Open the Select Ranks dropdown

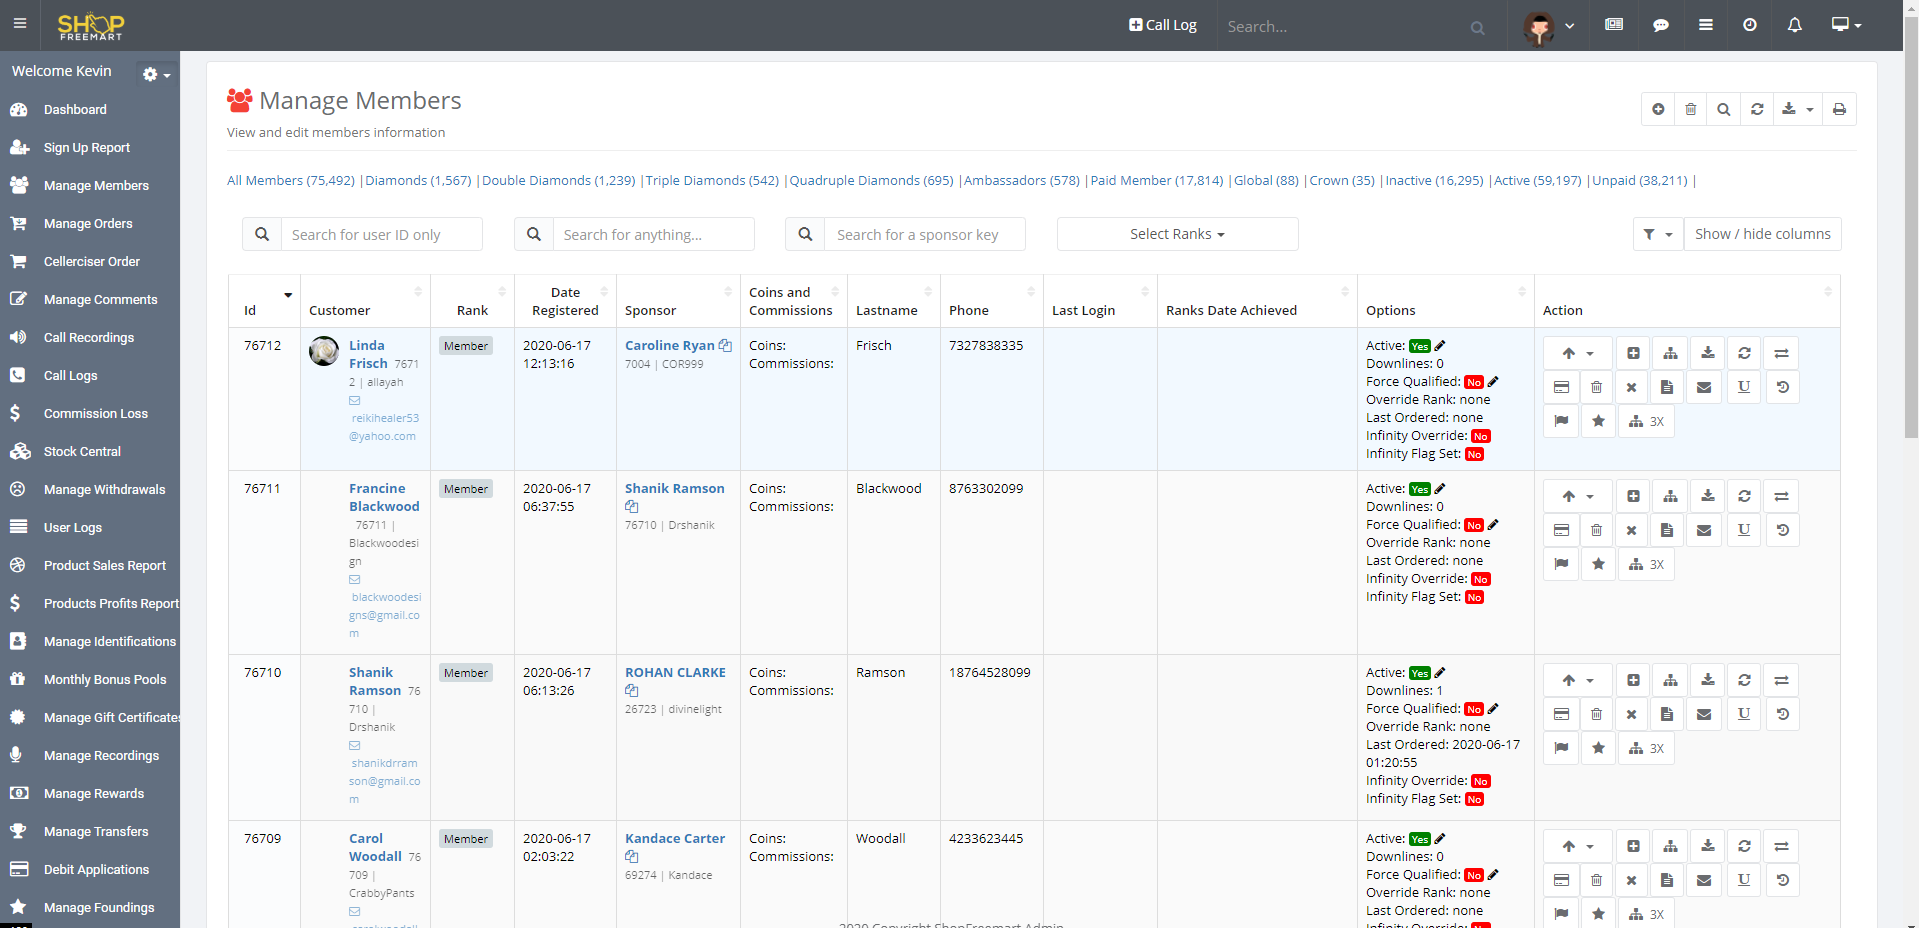[1177, 234]
